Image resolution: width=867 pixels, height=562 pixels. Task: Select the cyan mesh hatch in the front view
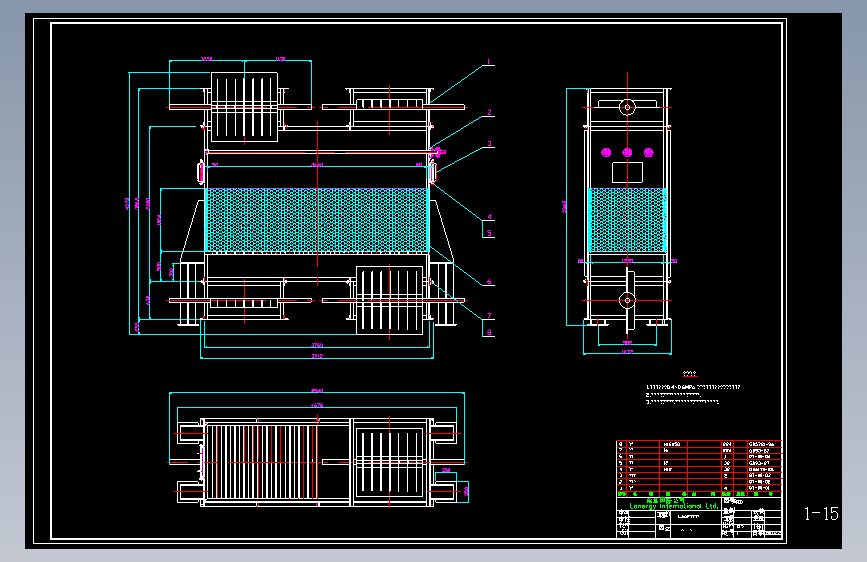(x=317, y=220)
